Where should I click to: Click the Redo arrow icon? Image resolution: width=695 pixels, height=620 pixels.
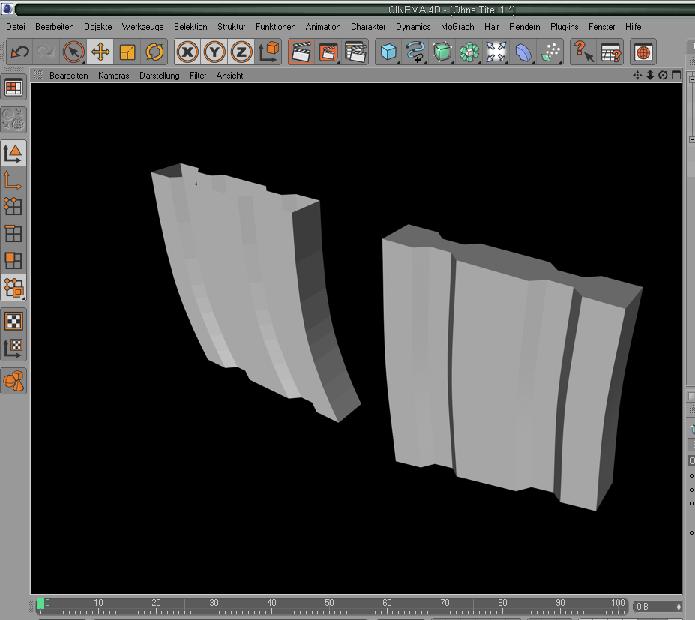pos(46,52)
